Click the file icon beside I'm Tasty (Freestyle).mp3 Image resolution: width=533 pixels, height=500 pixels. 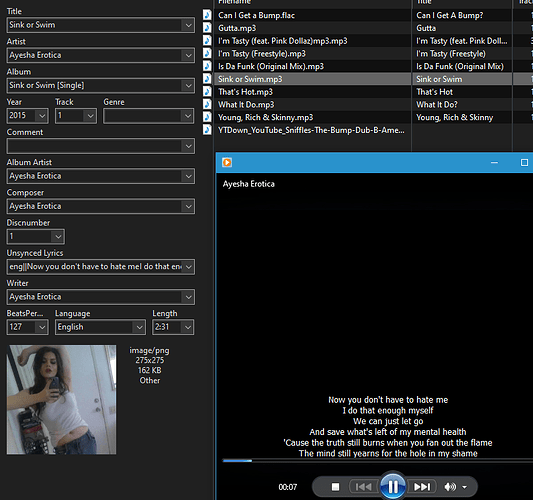point(207,53)
